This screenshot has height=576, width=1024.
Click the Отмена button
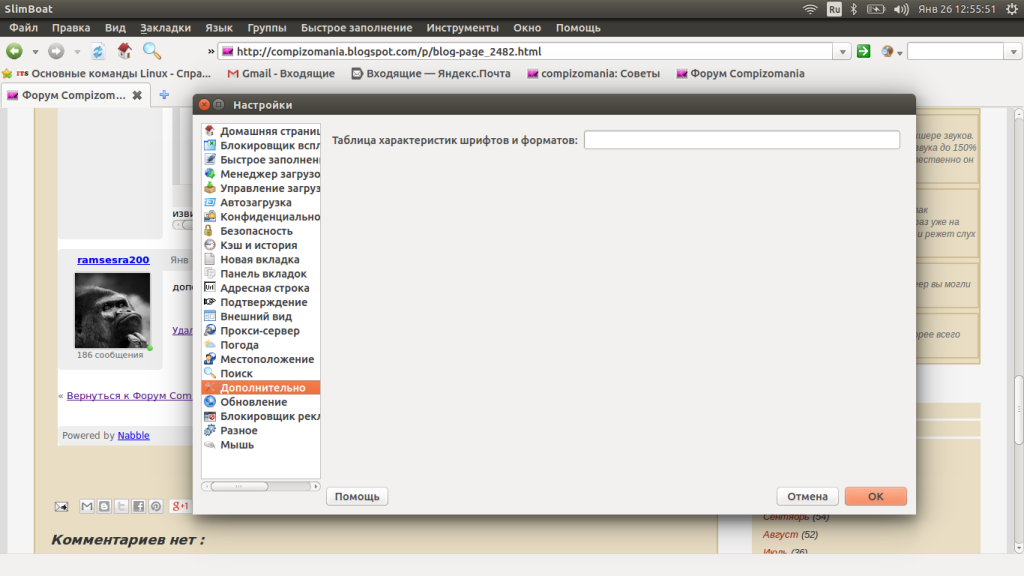(807, 496)
